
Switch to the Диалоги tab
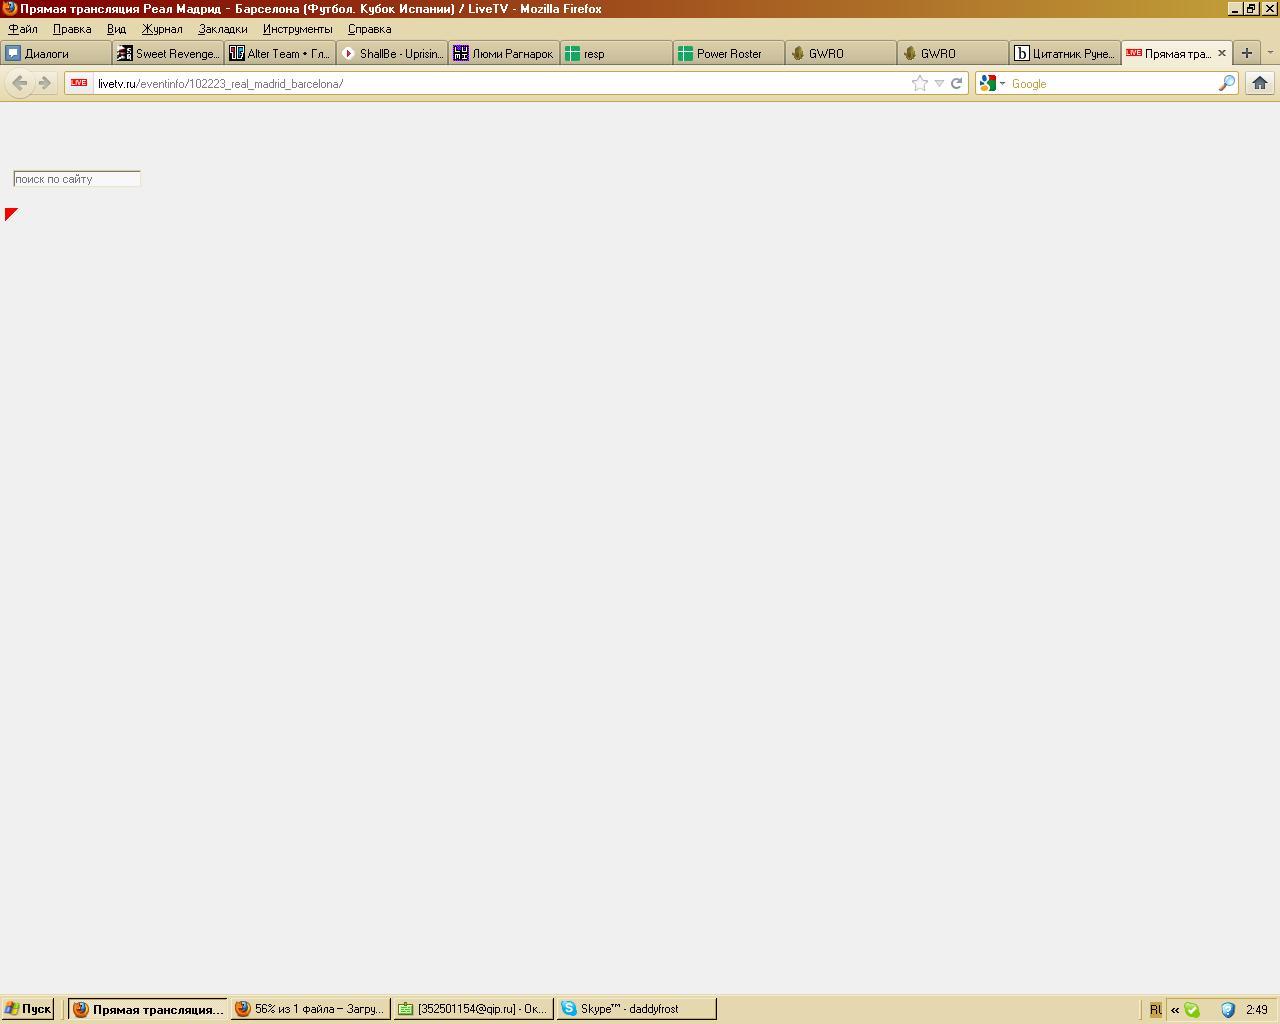(56, 53)
